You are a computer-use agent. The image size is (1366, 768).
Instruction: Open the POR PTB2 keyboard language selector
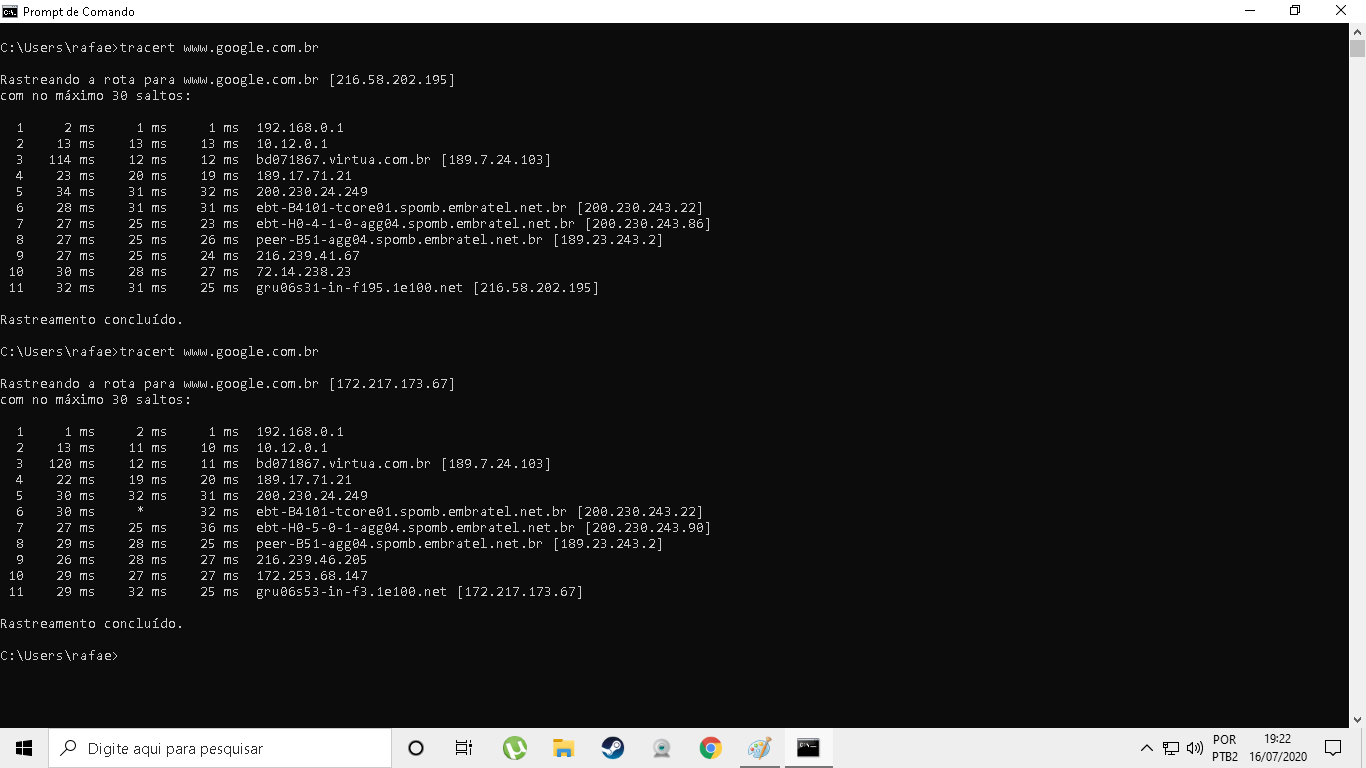point(1225,748)
